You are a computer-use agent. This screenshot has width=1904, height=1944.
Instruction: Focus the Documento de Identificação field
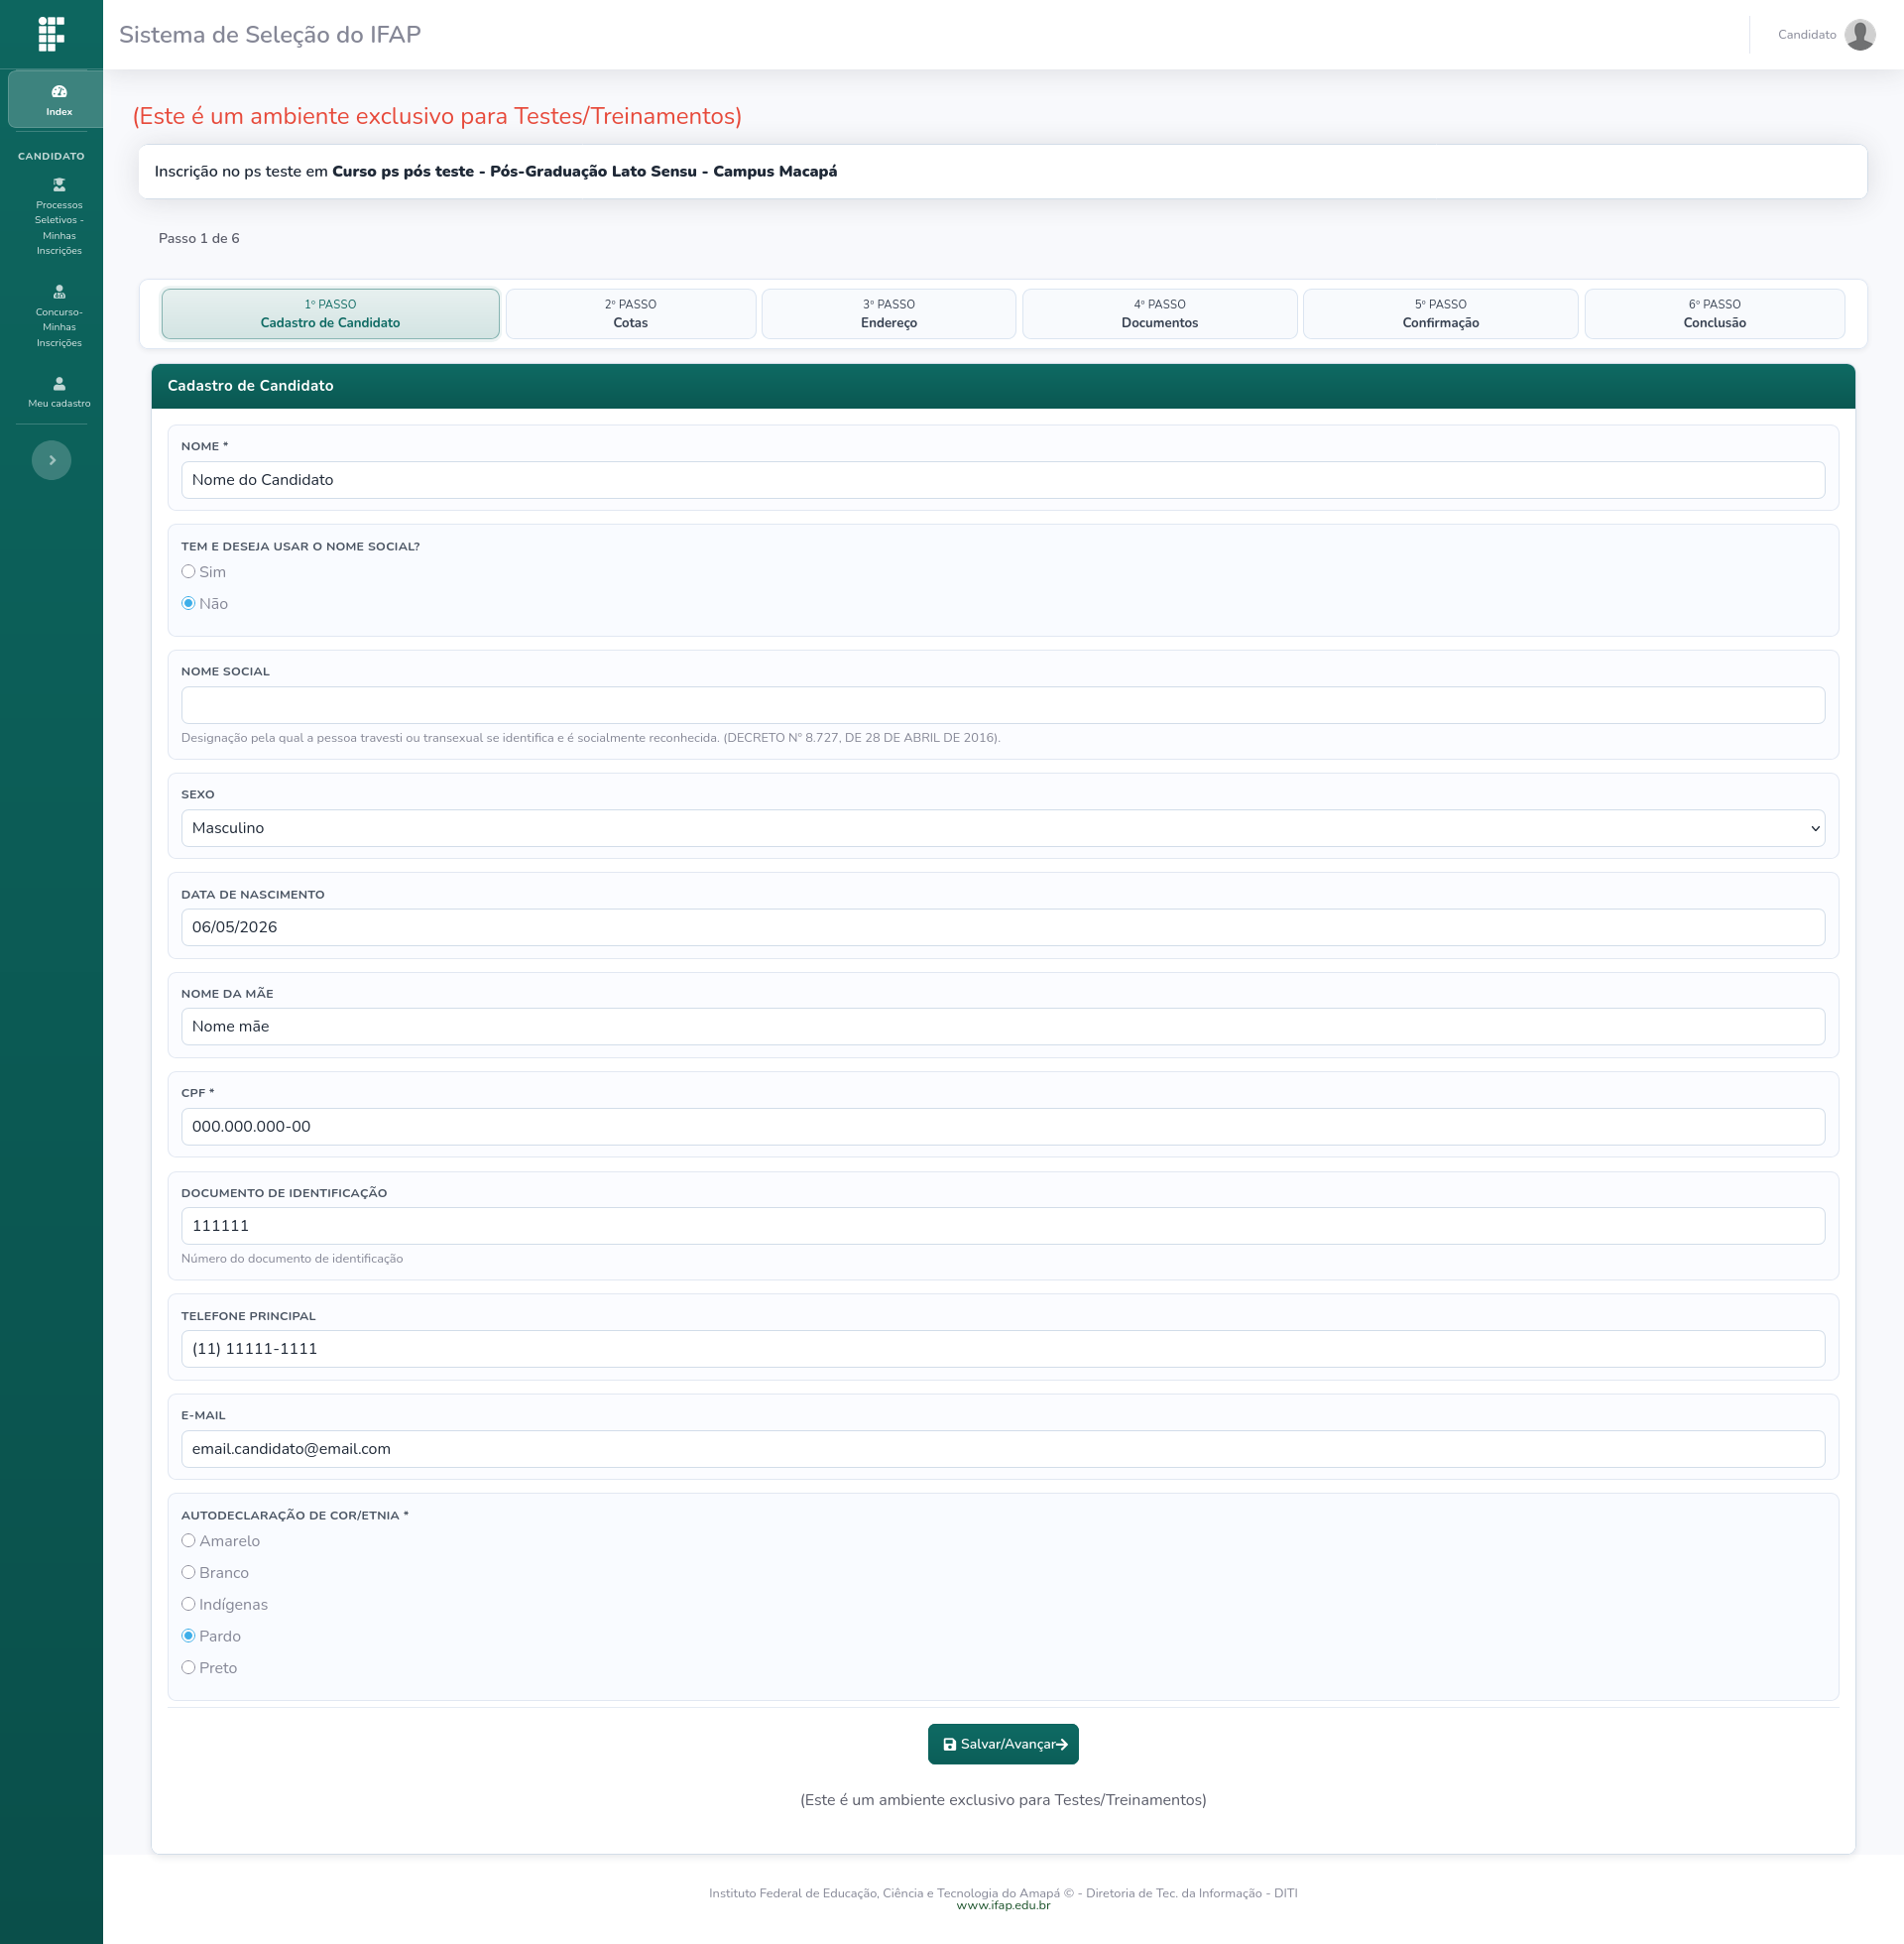coord(1003,1226)
